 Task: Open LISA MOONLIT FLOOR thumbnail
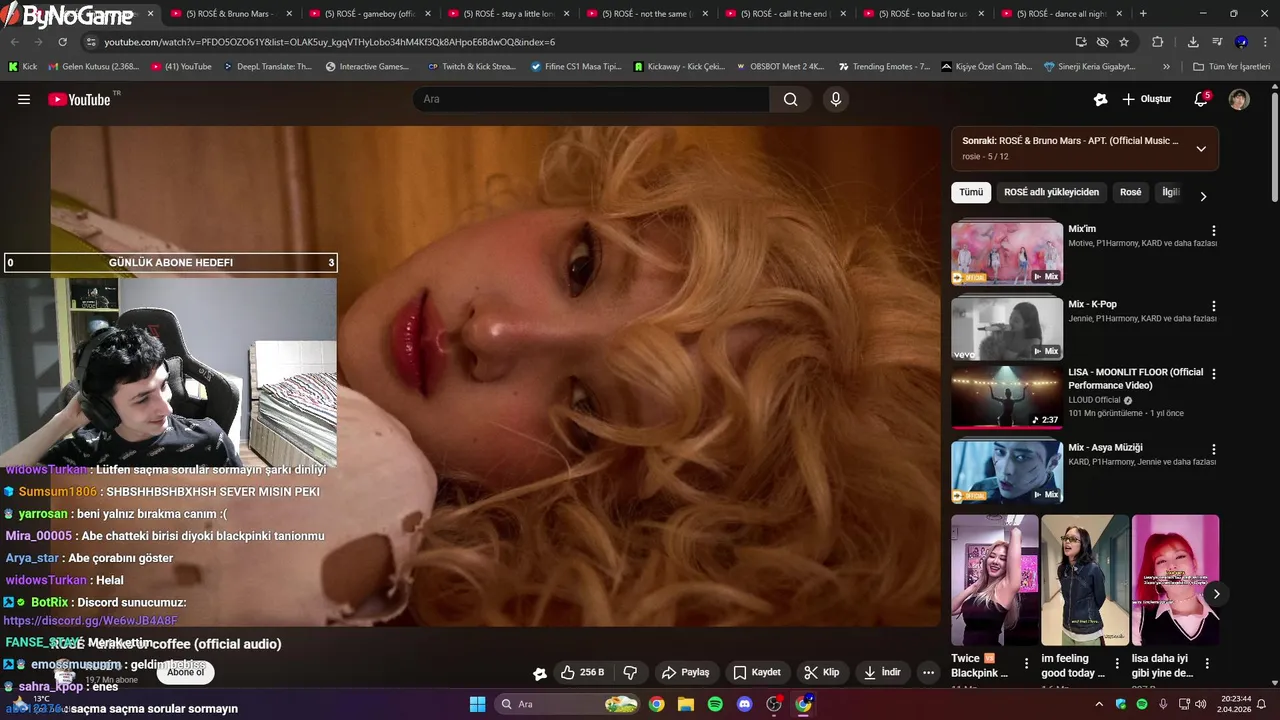pyautogui.click(x=1007, y=397)
